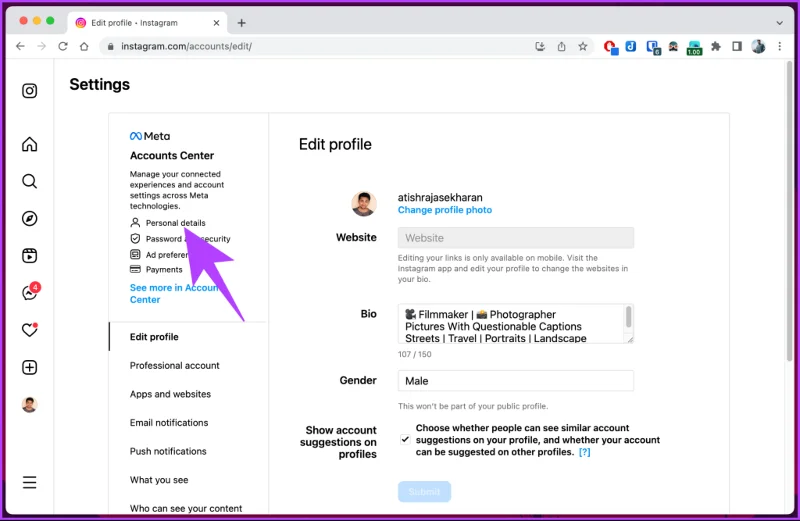Bookmark this page with star icon
Screen dimensions: 800x521
pos(583,46)
